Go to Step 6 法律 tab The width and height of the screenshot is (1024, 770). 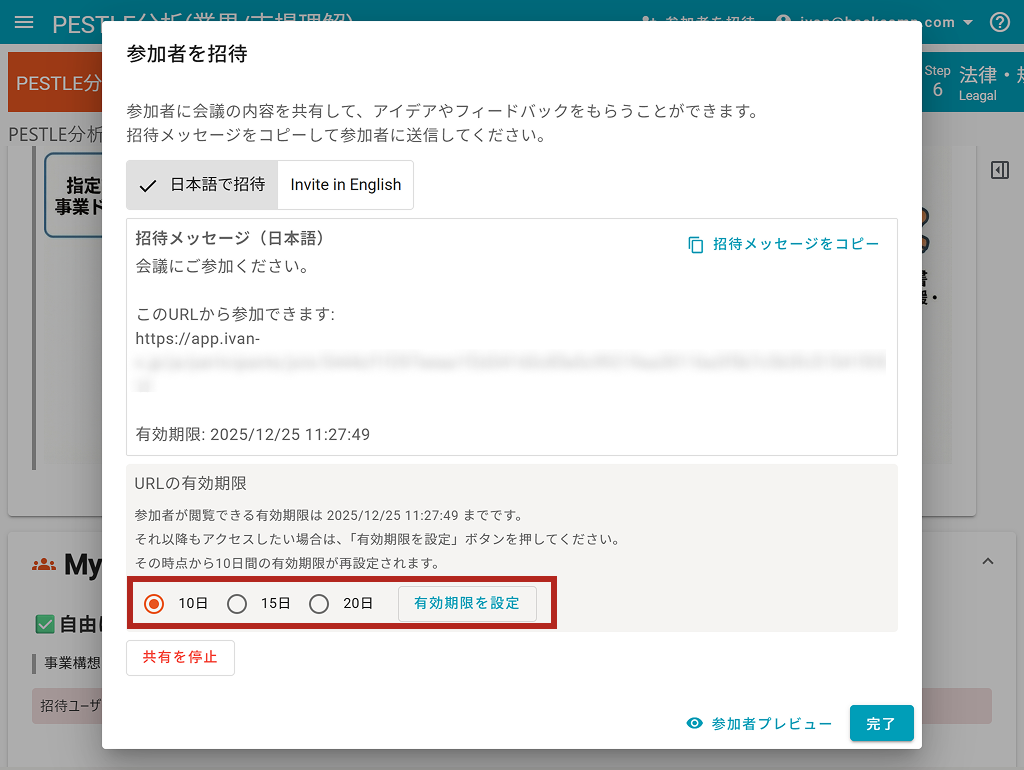(972, 83)
